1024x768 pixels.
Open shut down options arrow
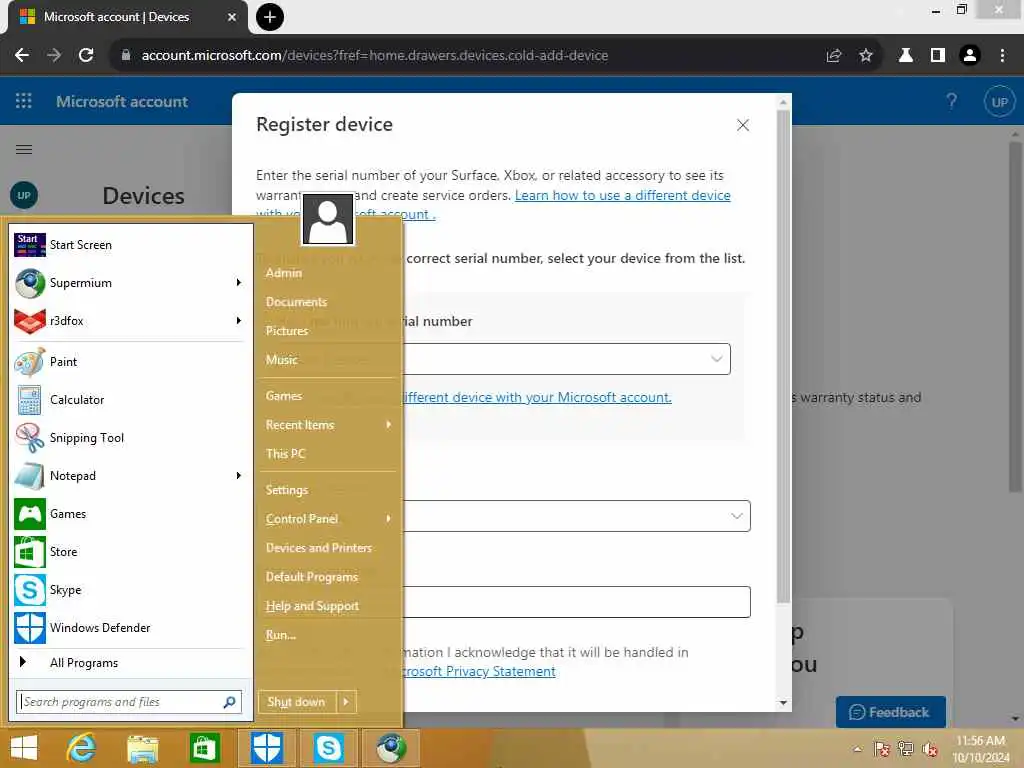pyautogui.click(x=346, y=702)
